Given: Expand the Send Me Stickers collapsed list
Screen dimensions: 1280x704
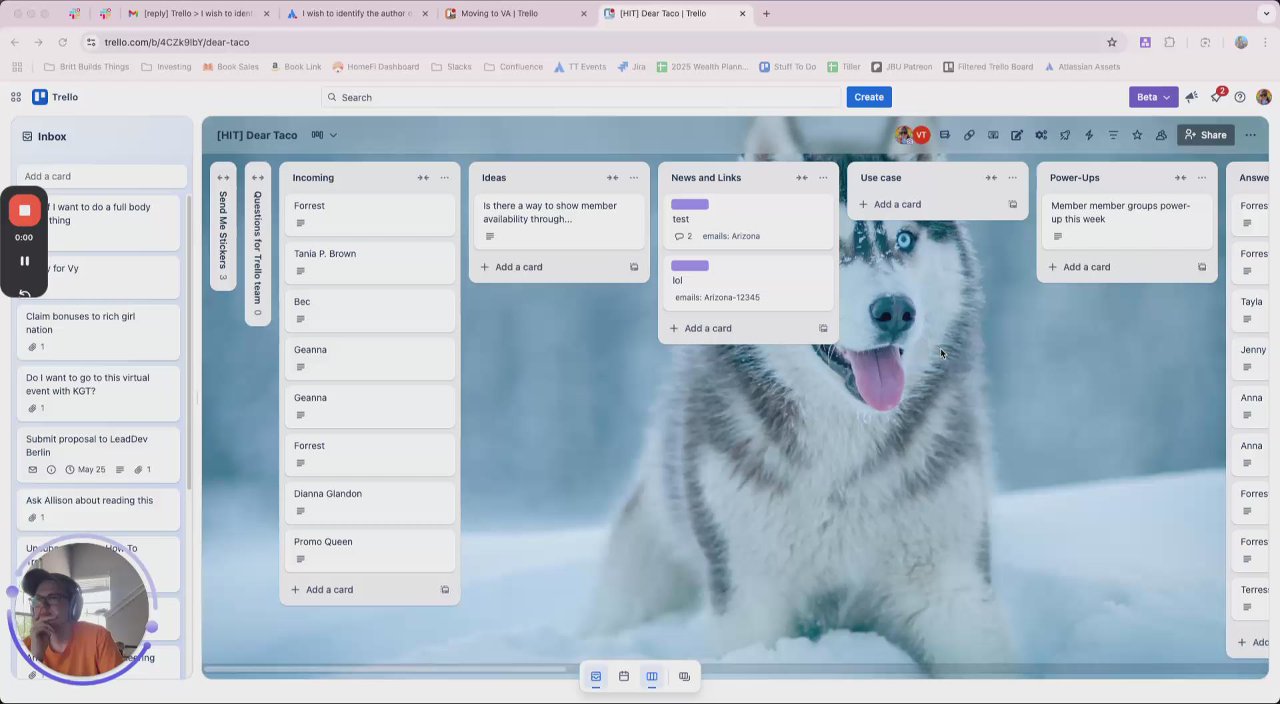Looking at the screenshot, I should (x=223, y=178).
